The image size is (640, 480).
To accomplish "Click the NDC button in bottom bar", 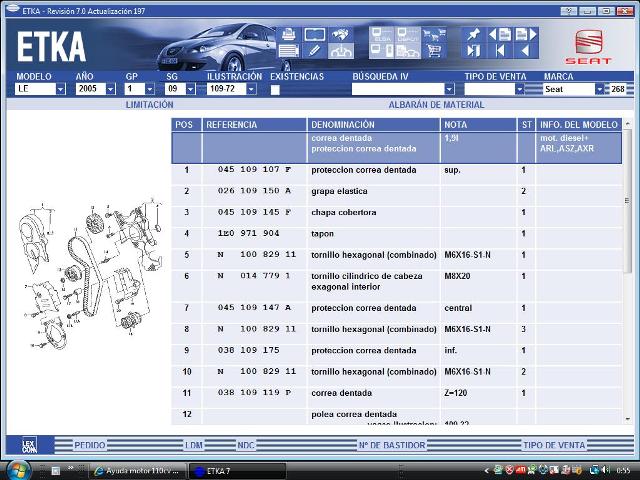I will 246,445.
